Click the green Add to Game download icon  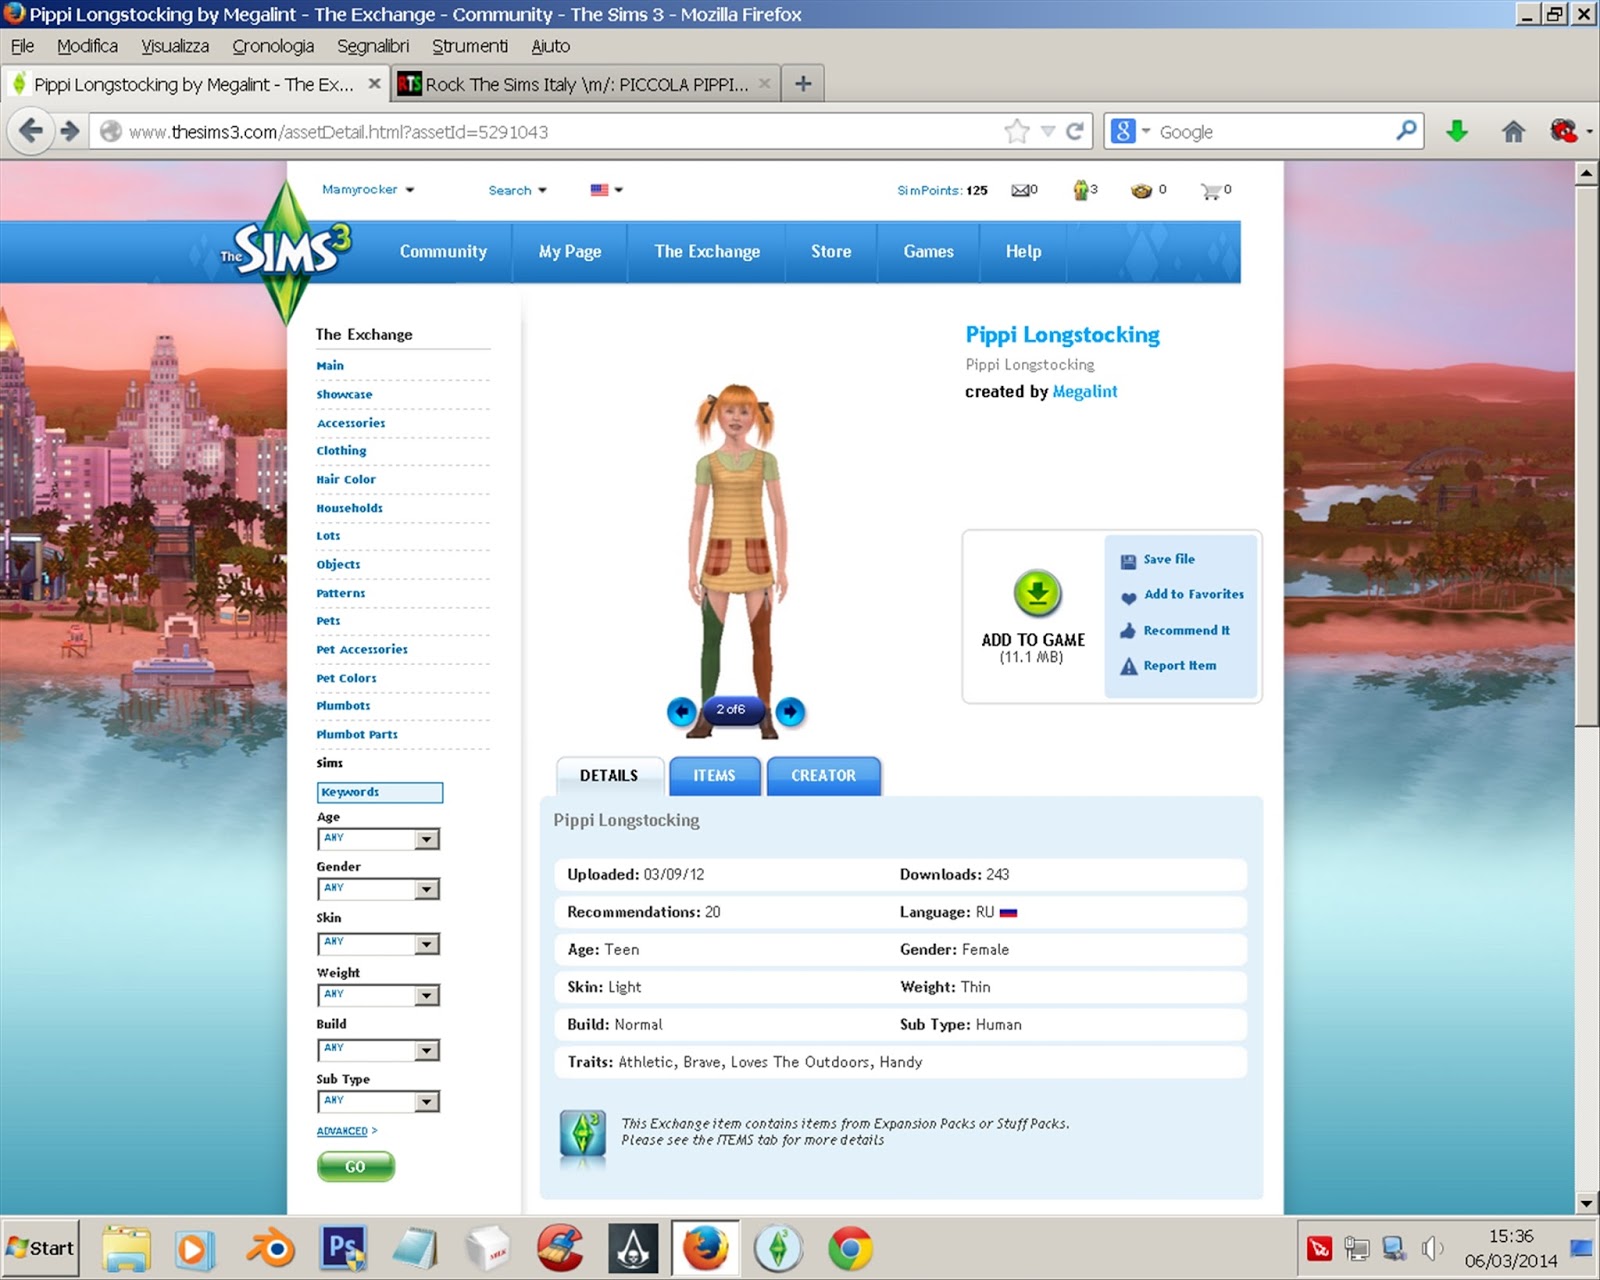pyautogui.click(x=1037, y=594)
